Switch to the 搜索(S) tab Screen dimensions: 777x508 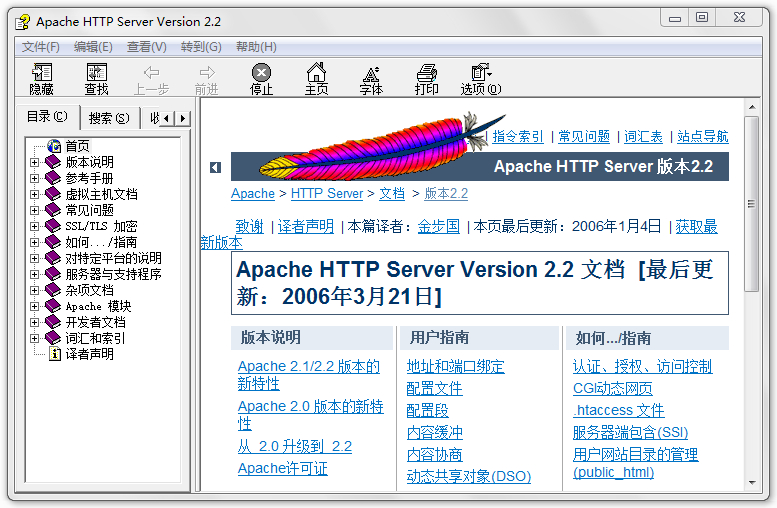[109, 118]
